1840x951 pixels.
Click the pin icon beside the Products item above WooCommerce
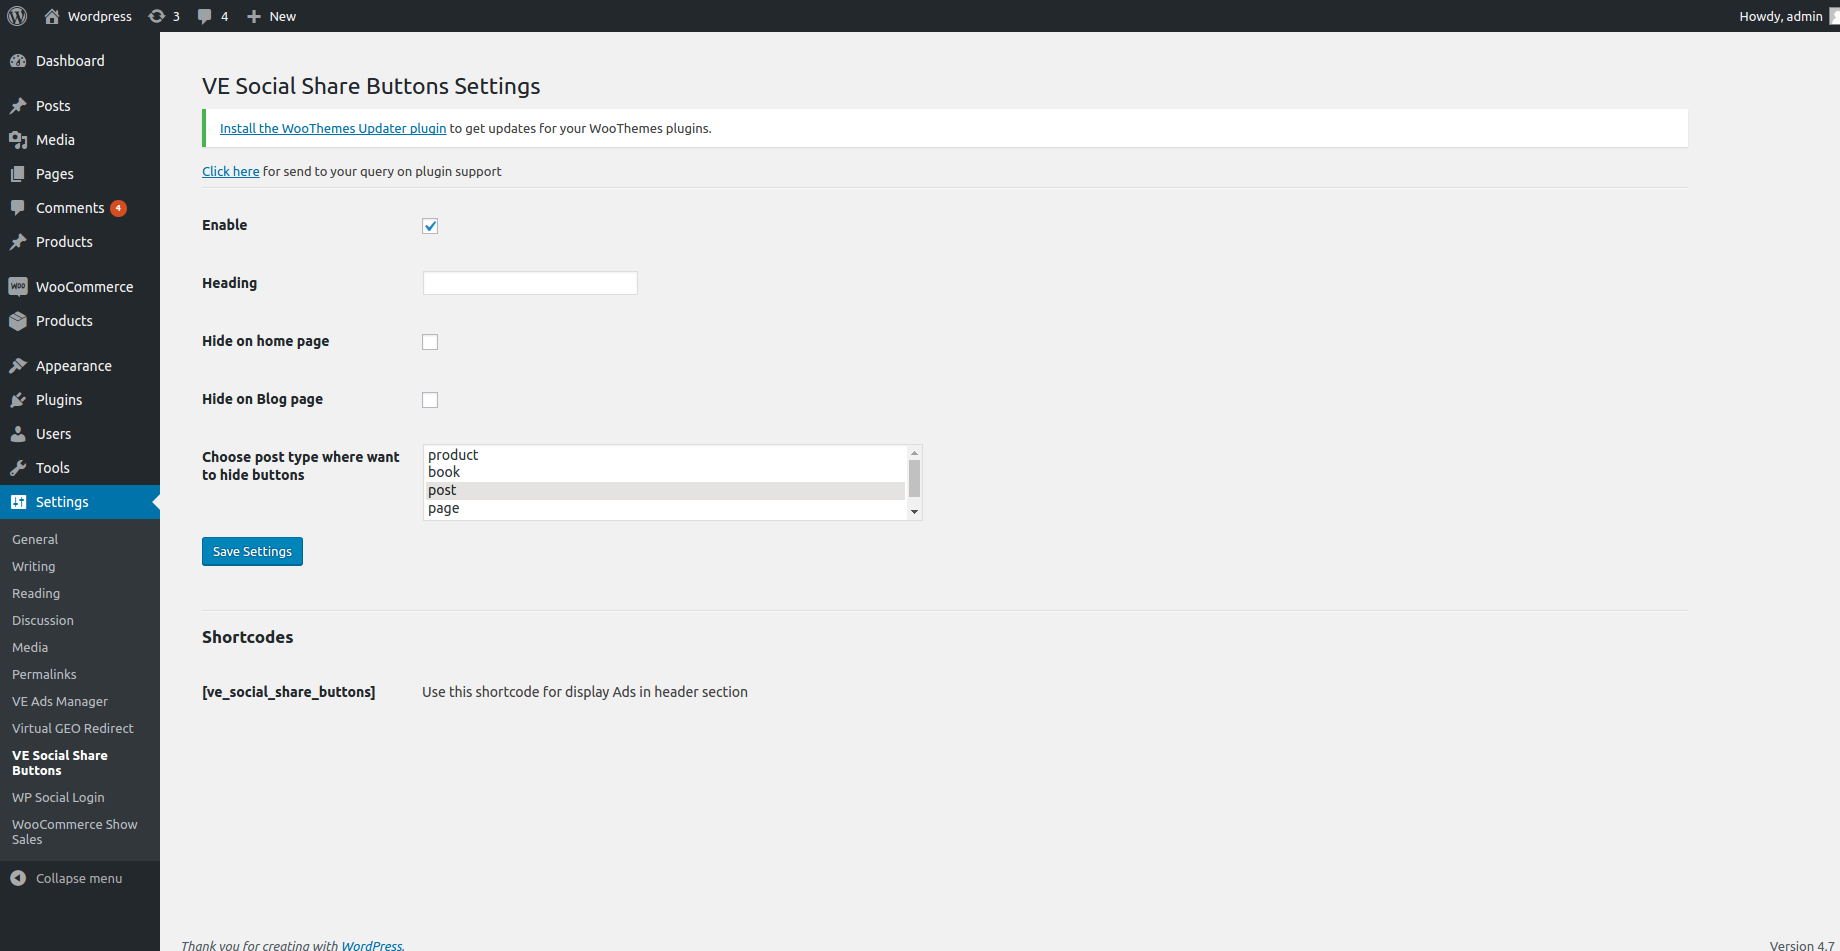click(18, 242)
